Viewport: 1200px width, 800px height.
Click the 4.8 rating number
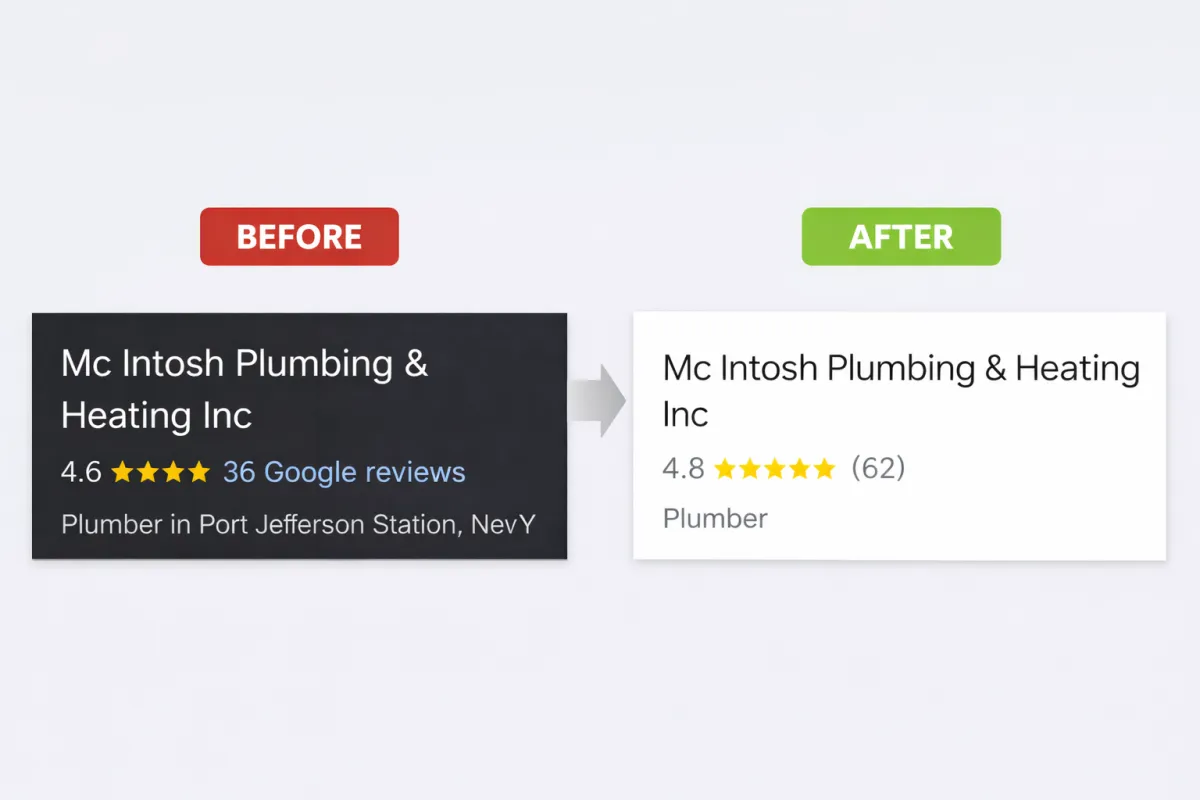click(683, 468)
